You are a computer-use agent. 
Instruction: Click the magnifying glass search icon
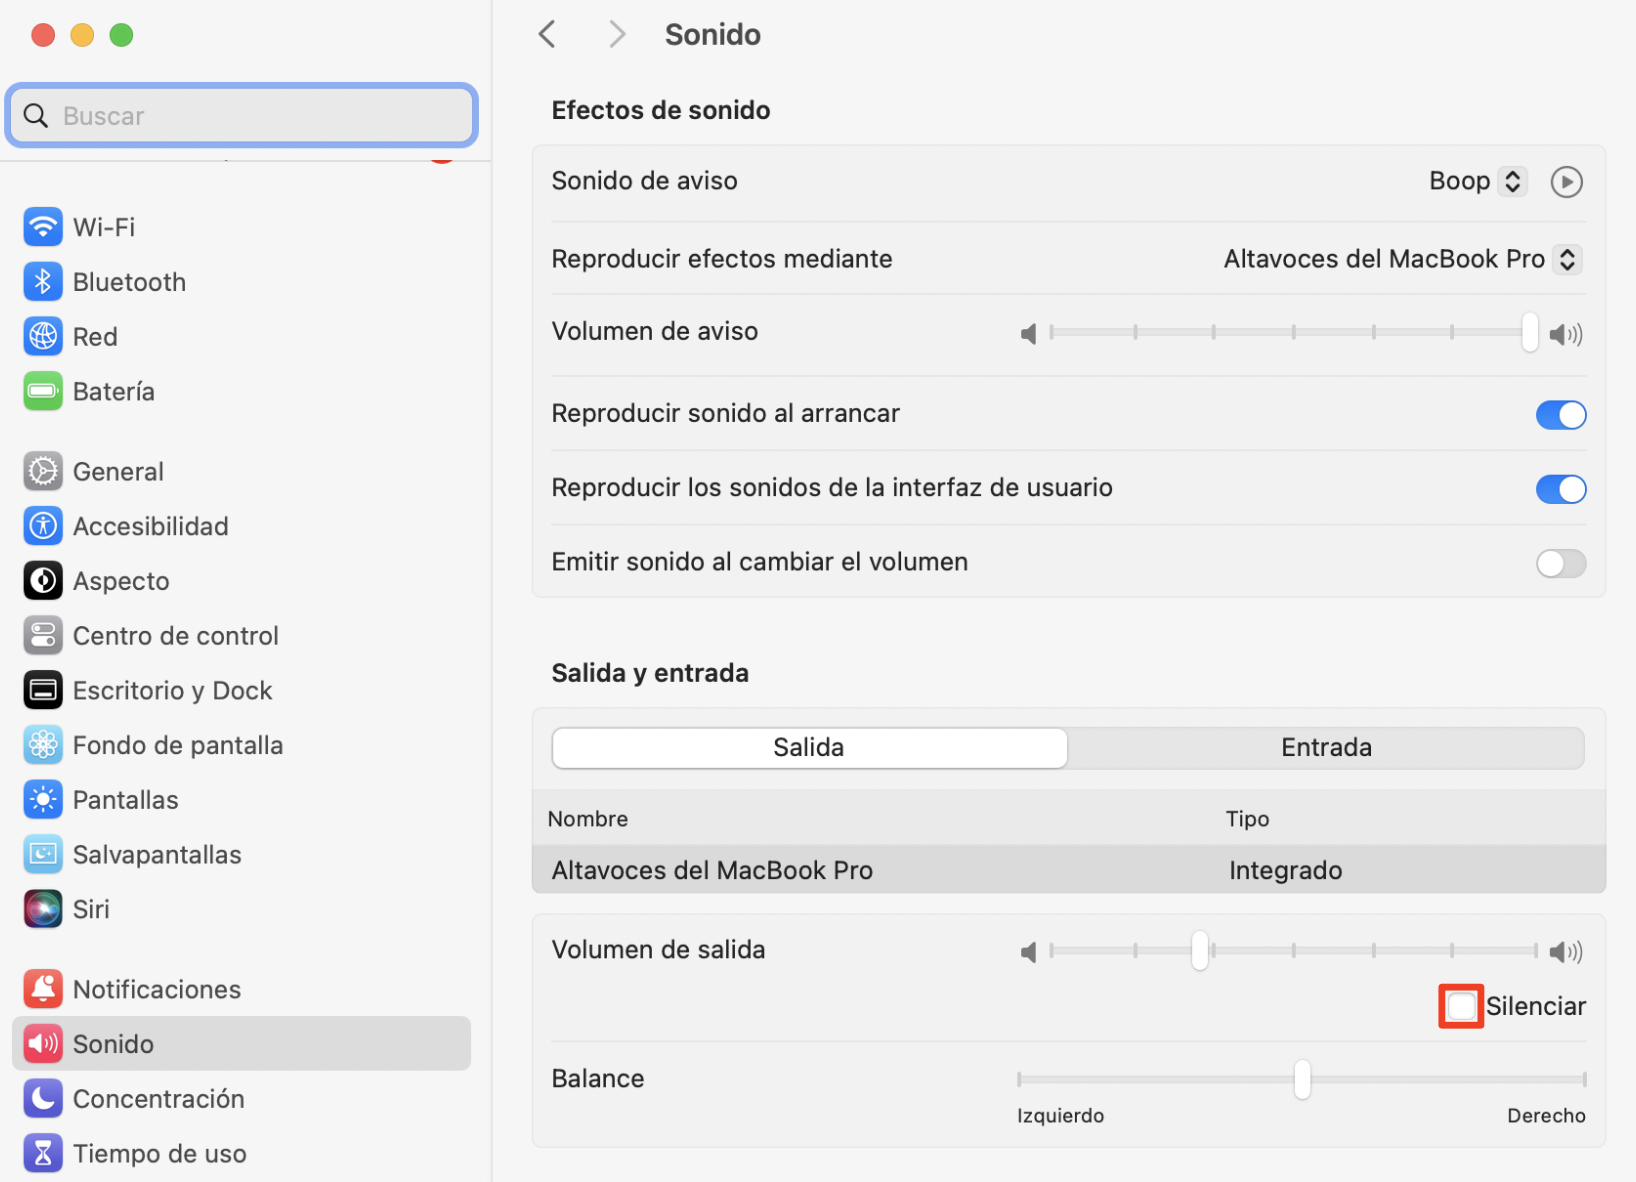click(x=36, y=116)
